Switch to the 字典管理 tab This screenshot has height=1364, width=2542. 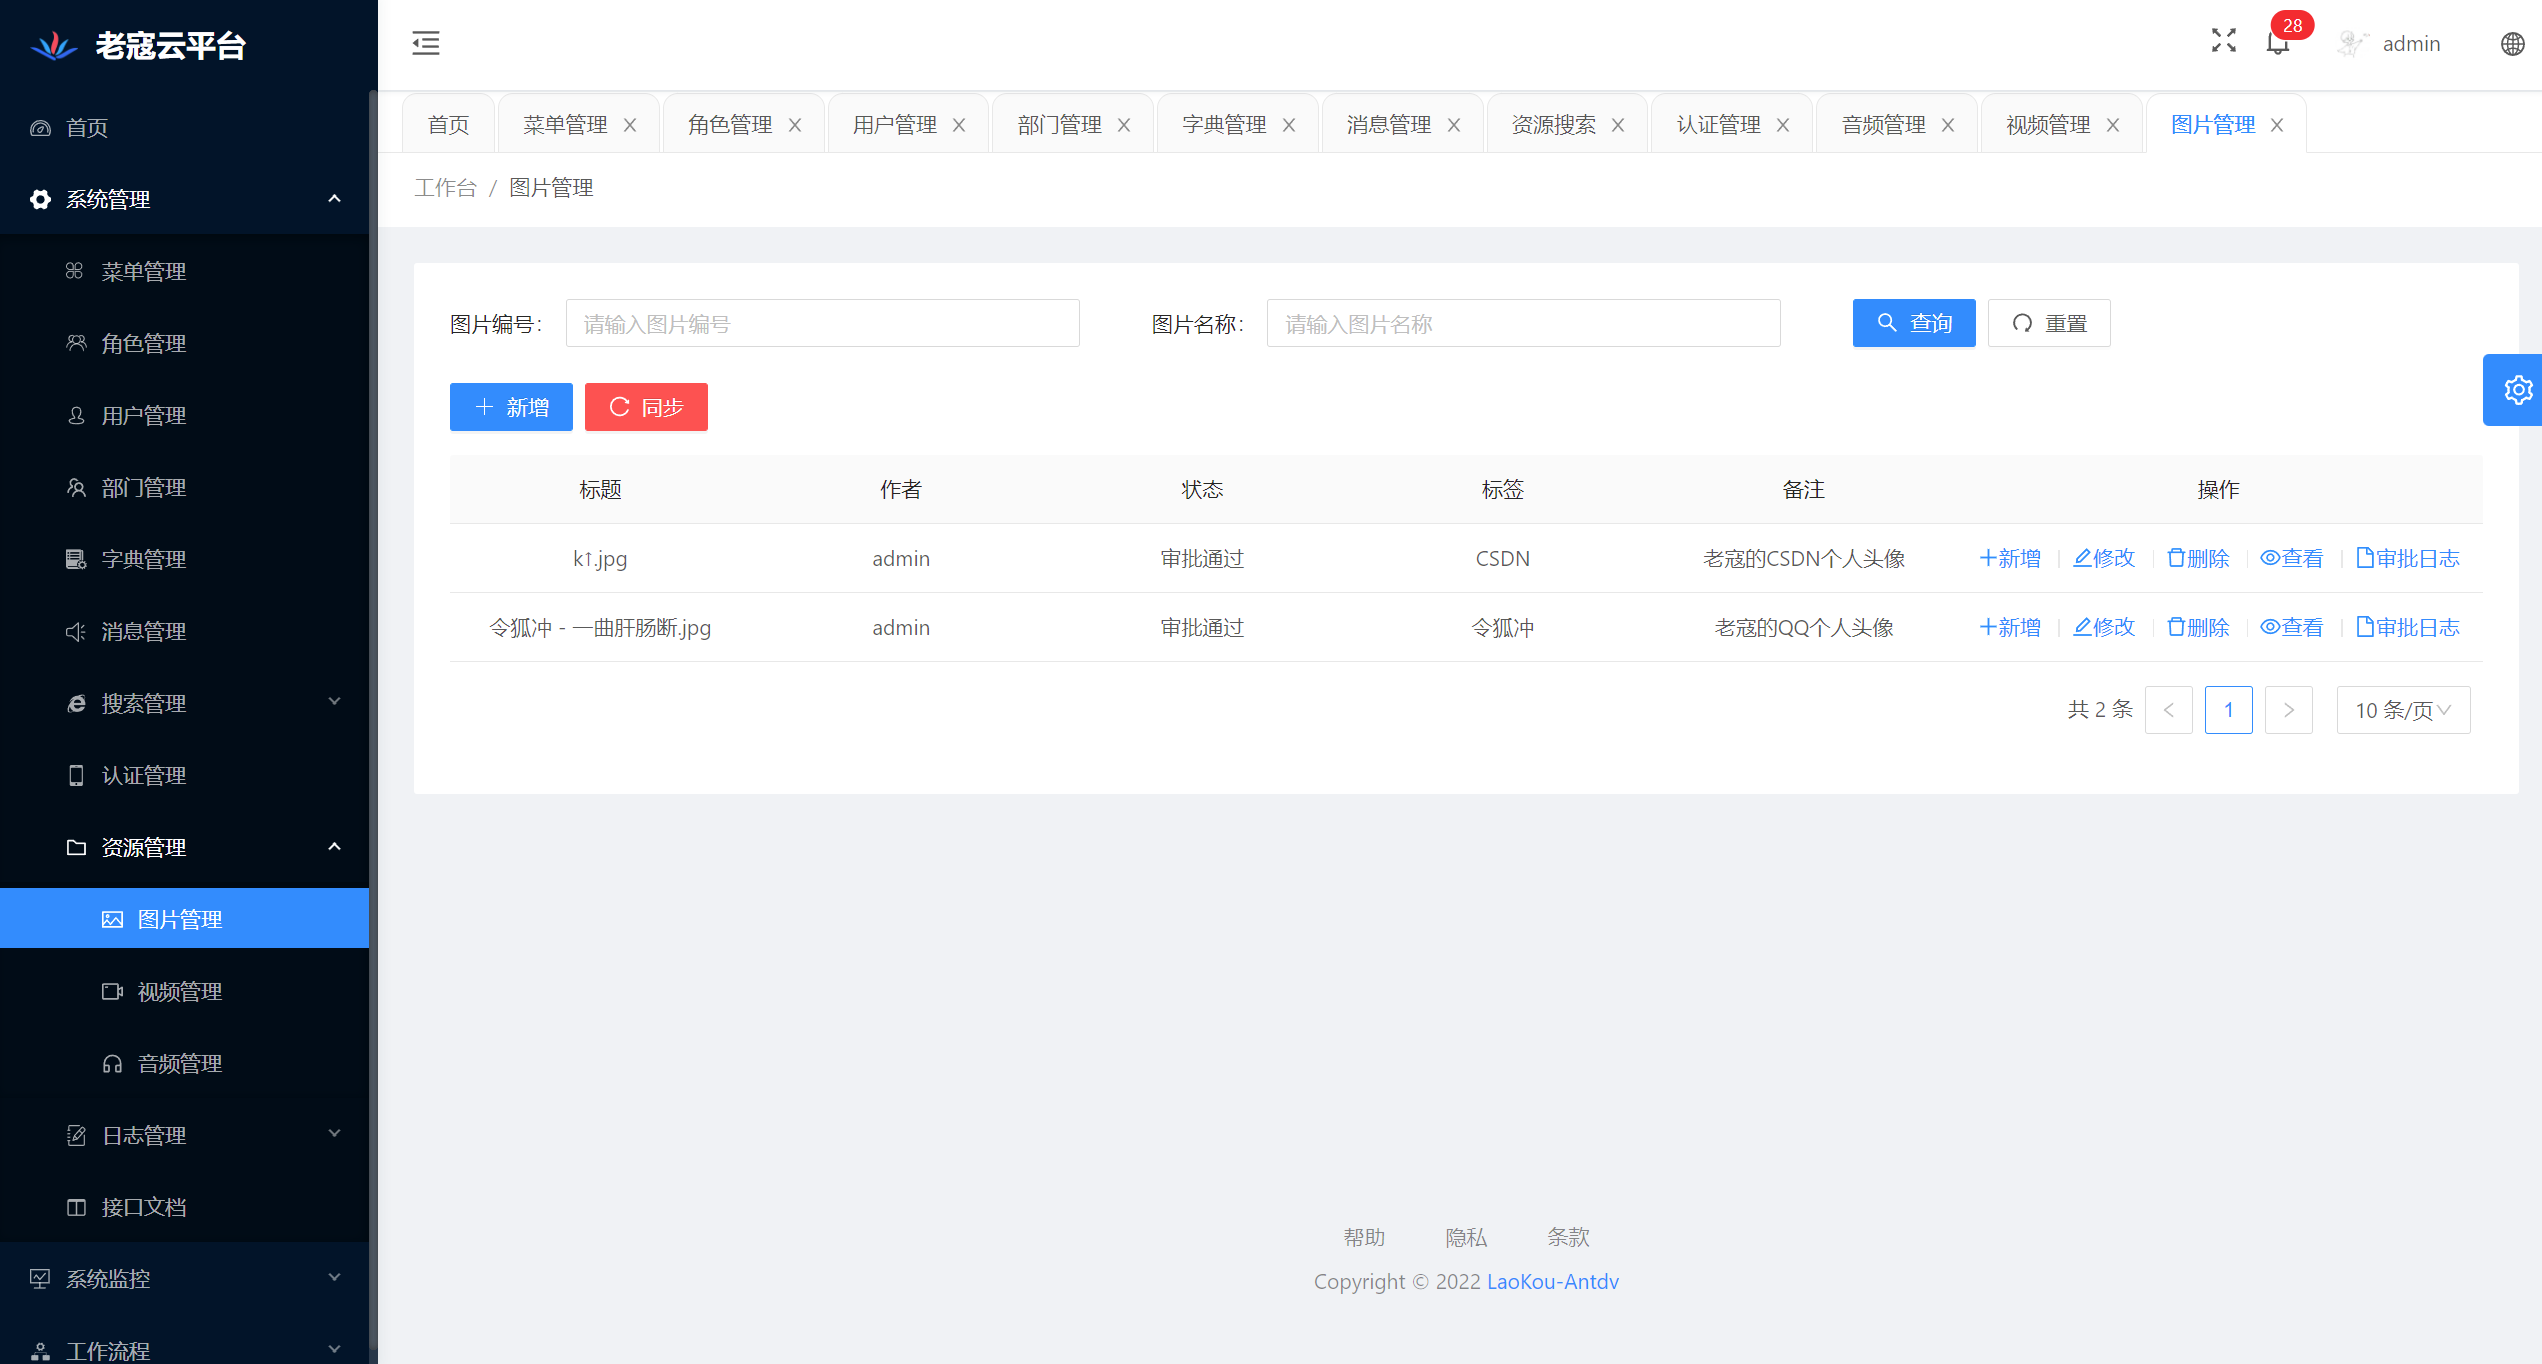click(x=1224, y=125)
